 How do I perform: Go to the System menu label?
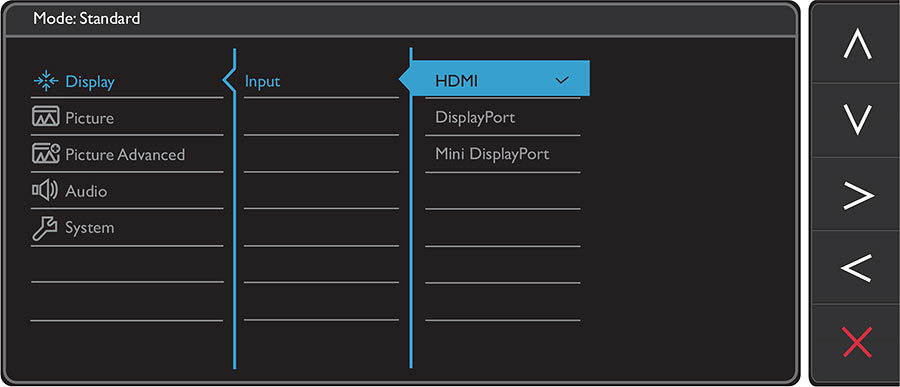click(x=90, y=228)
